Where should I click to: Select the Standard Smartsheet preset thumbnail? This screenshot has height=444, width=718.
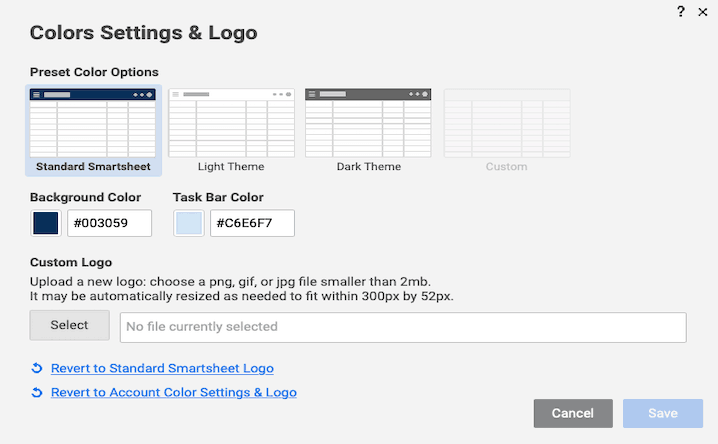[x=92, y=123]
